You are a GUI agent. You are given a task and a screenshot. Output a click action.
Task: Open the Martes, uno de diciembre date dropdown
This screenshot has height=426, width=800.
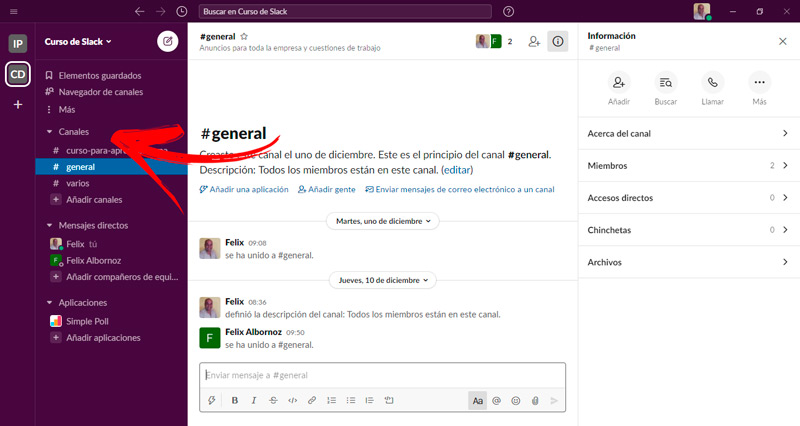point(383,221)
